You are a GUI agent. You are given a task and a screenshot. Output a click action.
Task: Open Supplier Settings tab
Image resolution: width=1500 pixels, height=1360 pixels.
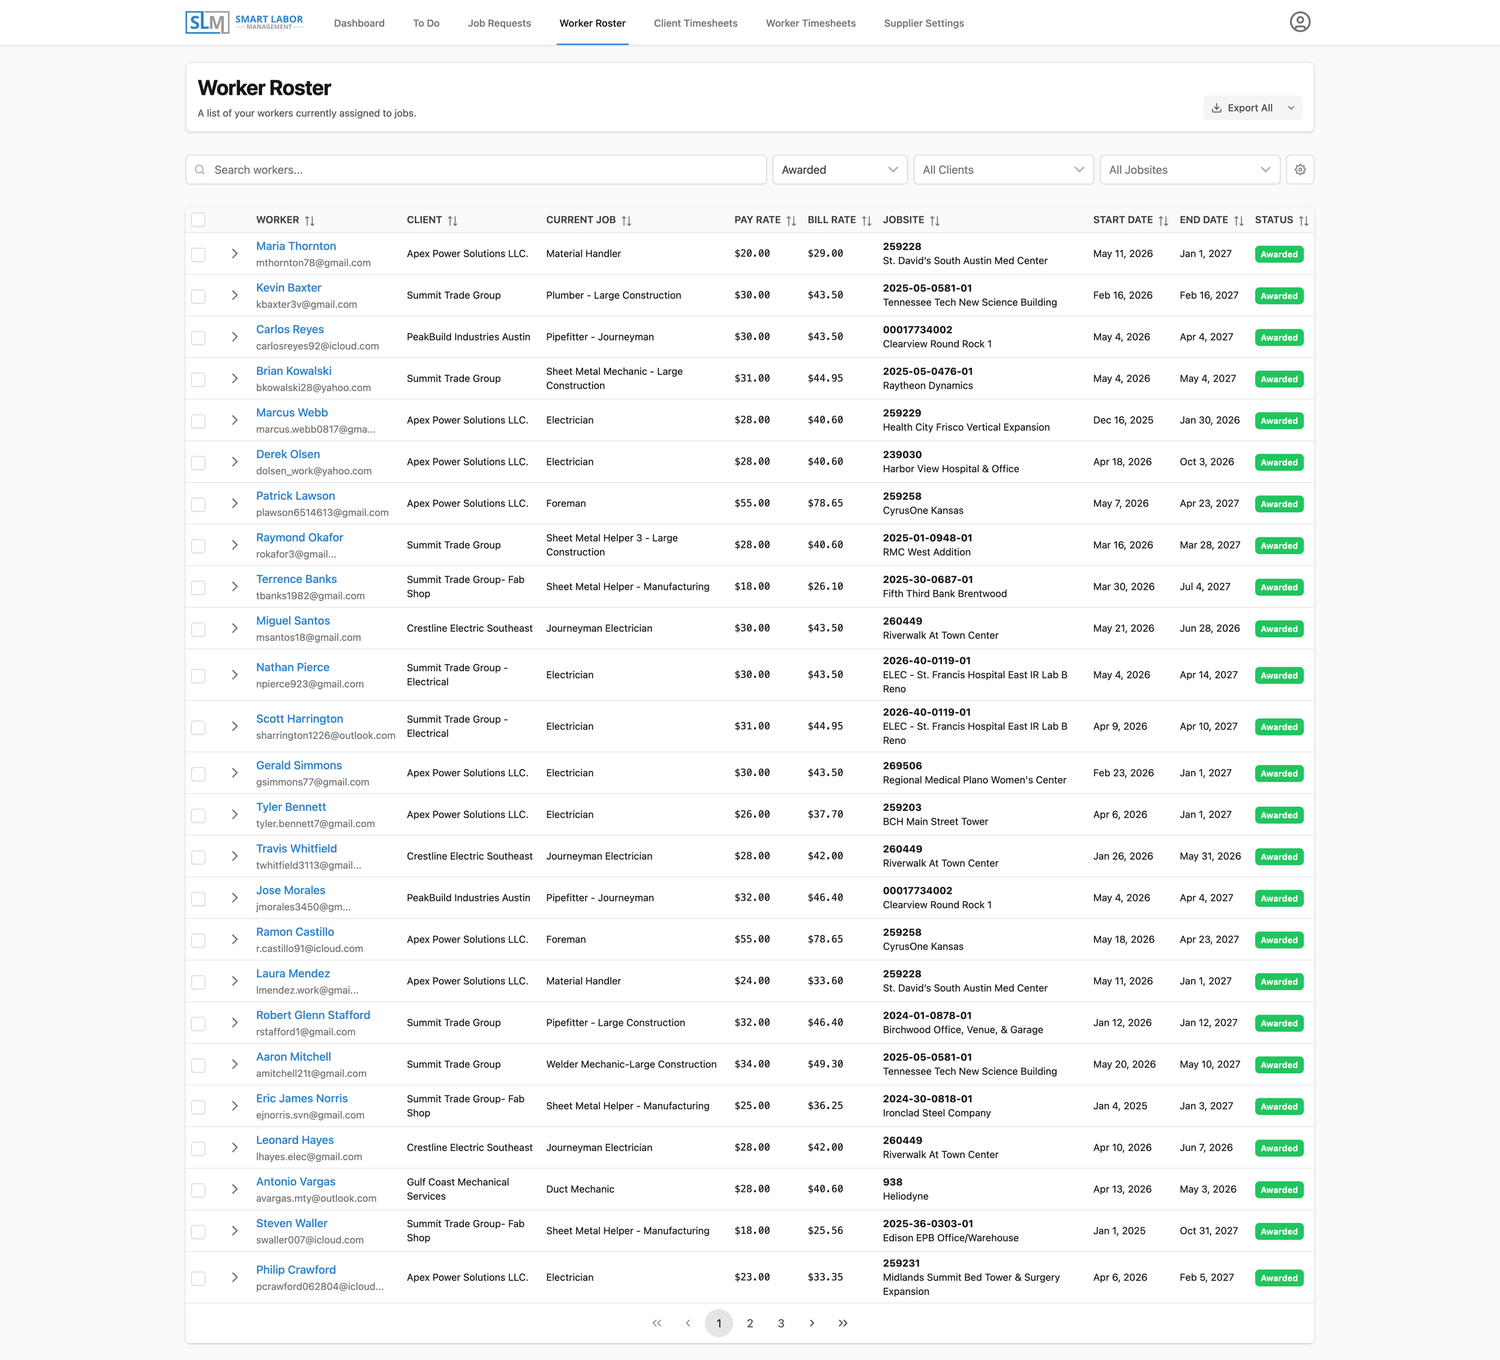pos(924,23)
